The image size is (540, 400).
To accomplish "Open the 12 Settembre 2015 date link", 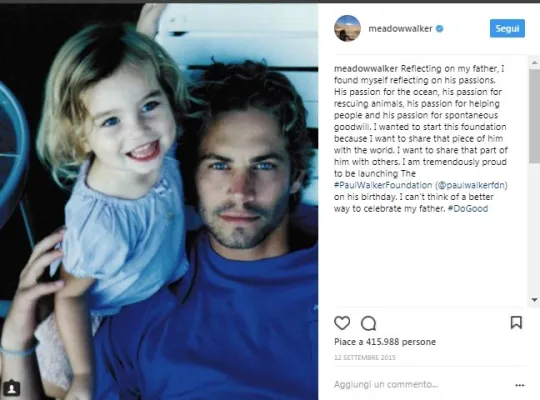I will pyautogui.click(x=365, y=358).
